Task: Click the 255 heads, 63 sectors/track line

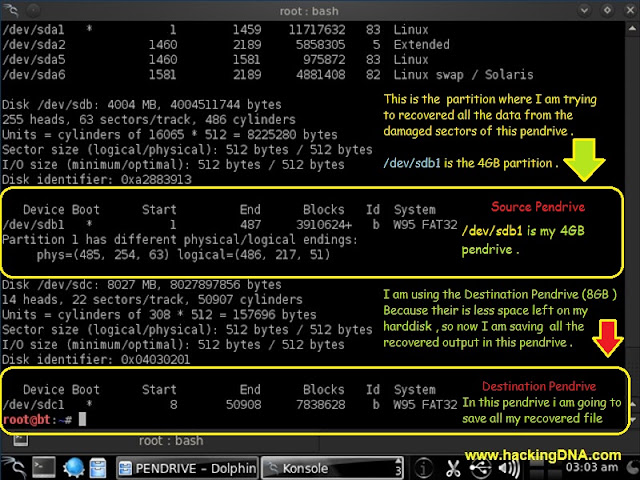Action: tap(149, 120)
